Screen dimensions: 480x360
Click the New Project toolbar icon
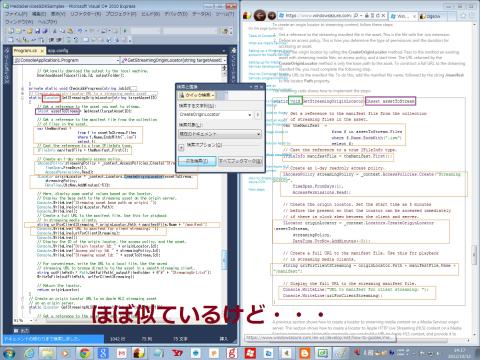[11, 31]
